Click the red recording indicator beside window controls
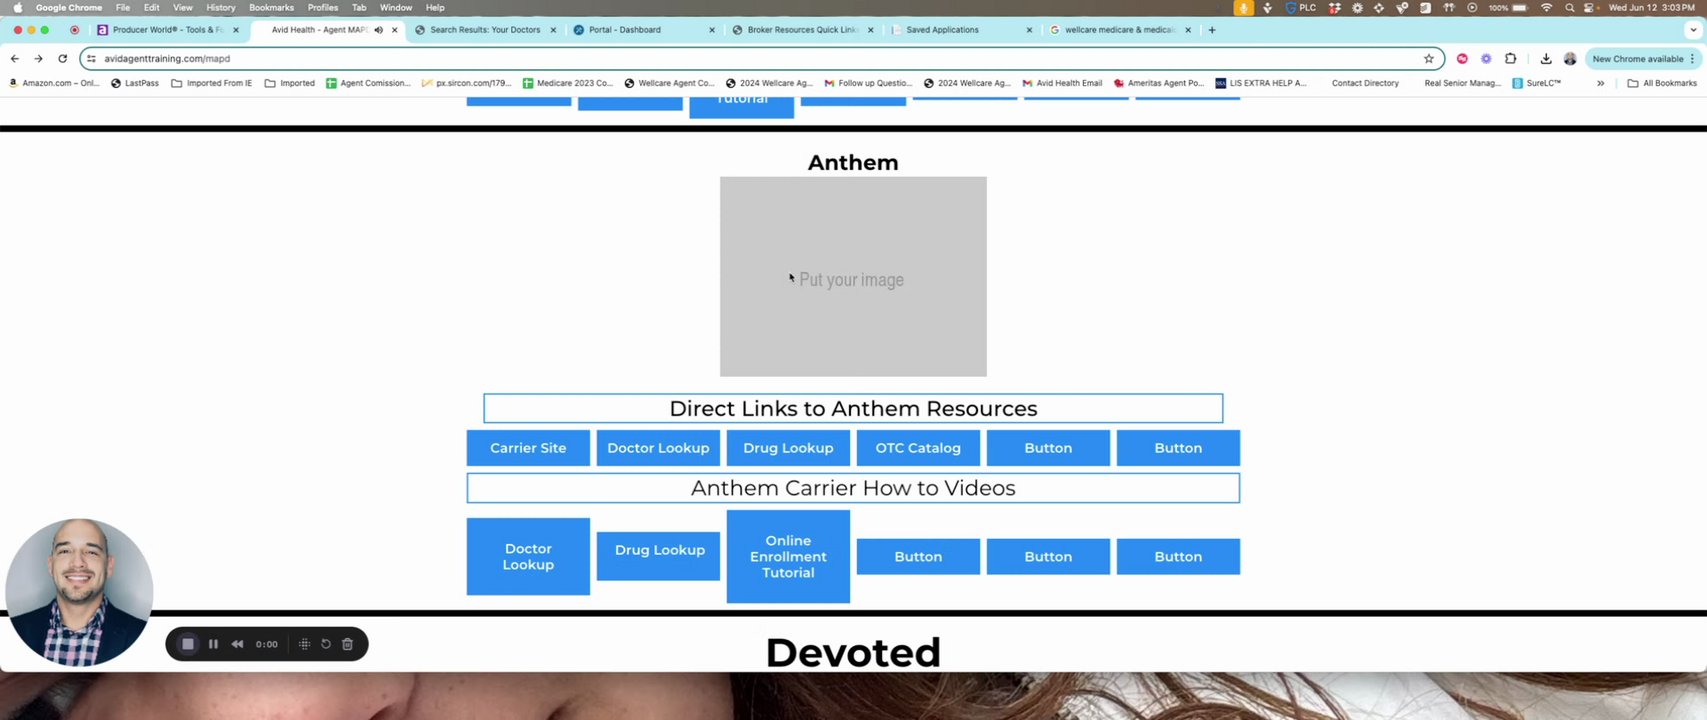The height and width of the screenshot is (720, 1707). (74, 30)
